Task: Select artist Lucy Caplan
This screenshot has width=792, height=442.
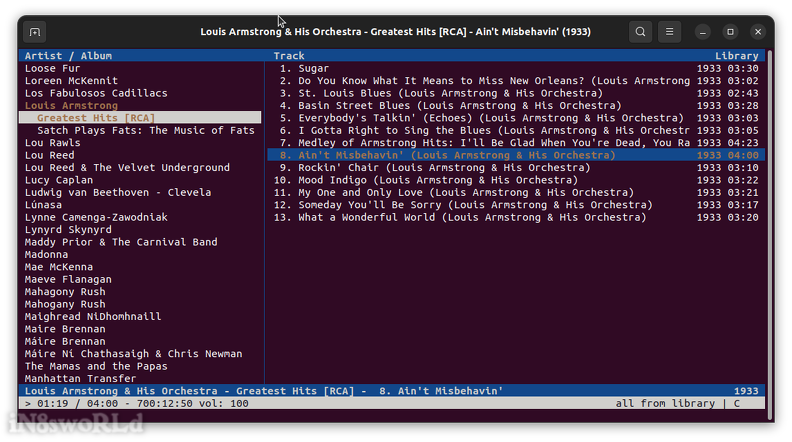Action: pyautogui.click(x=59, y=180)
